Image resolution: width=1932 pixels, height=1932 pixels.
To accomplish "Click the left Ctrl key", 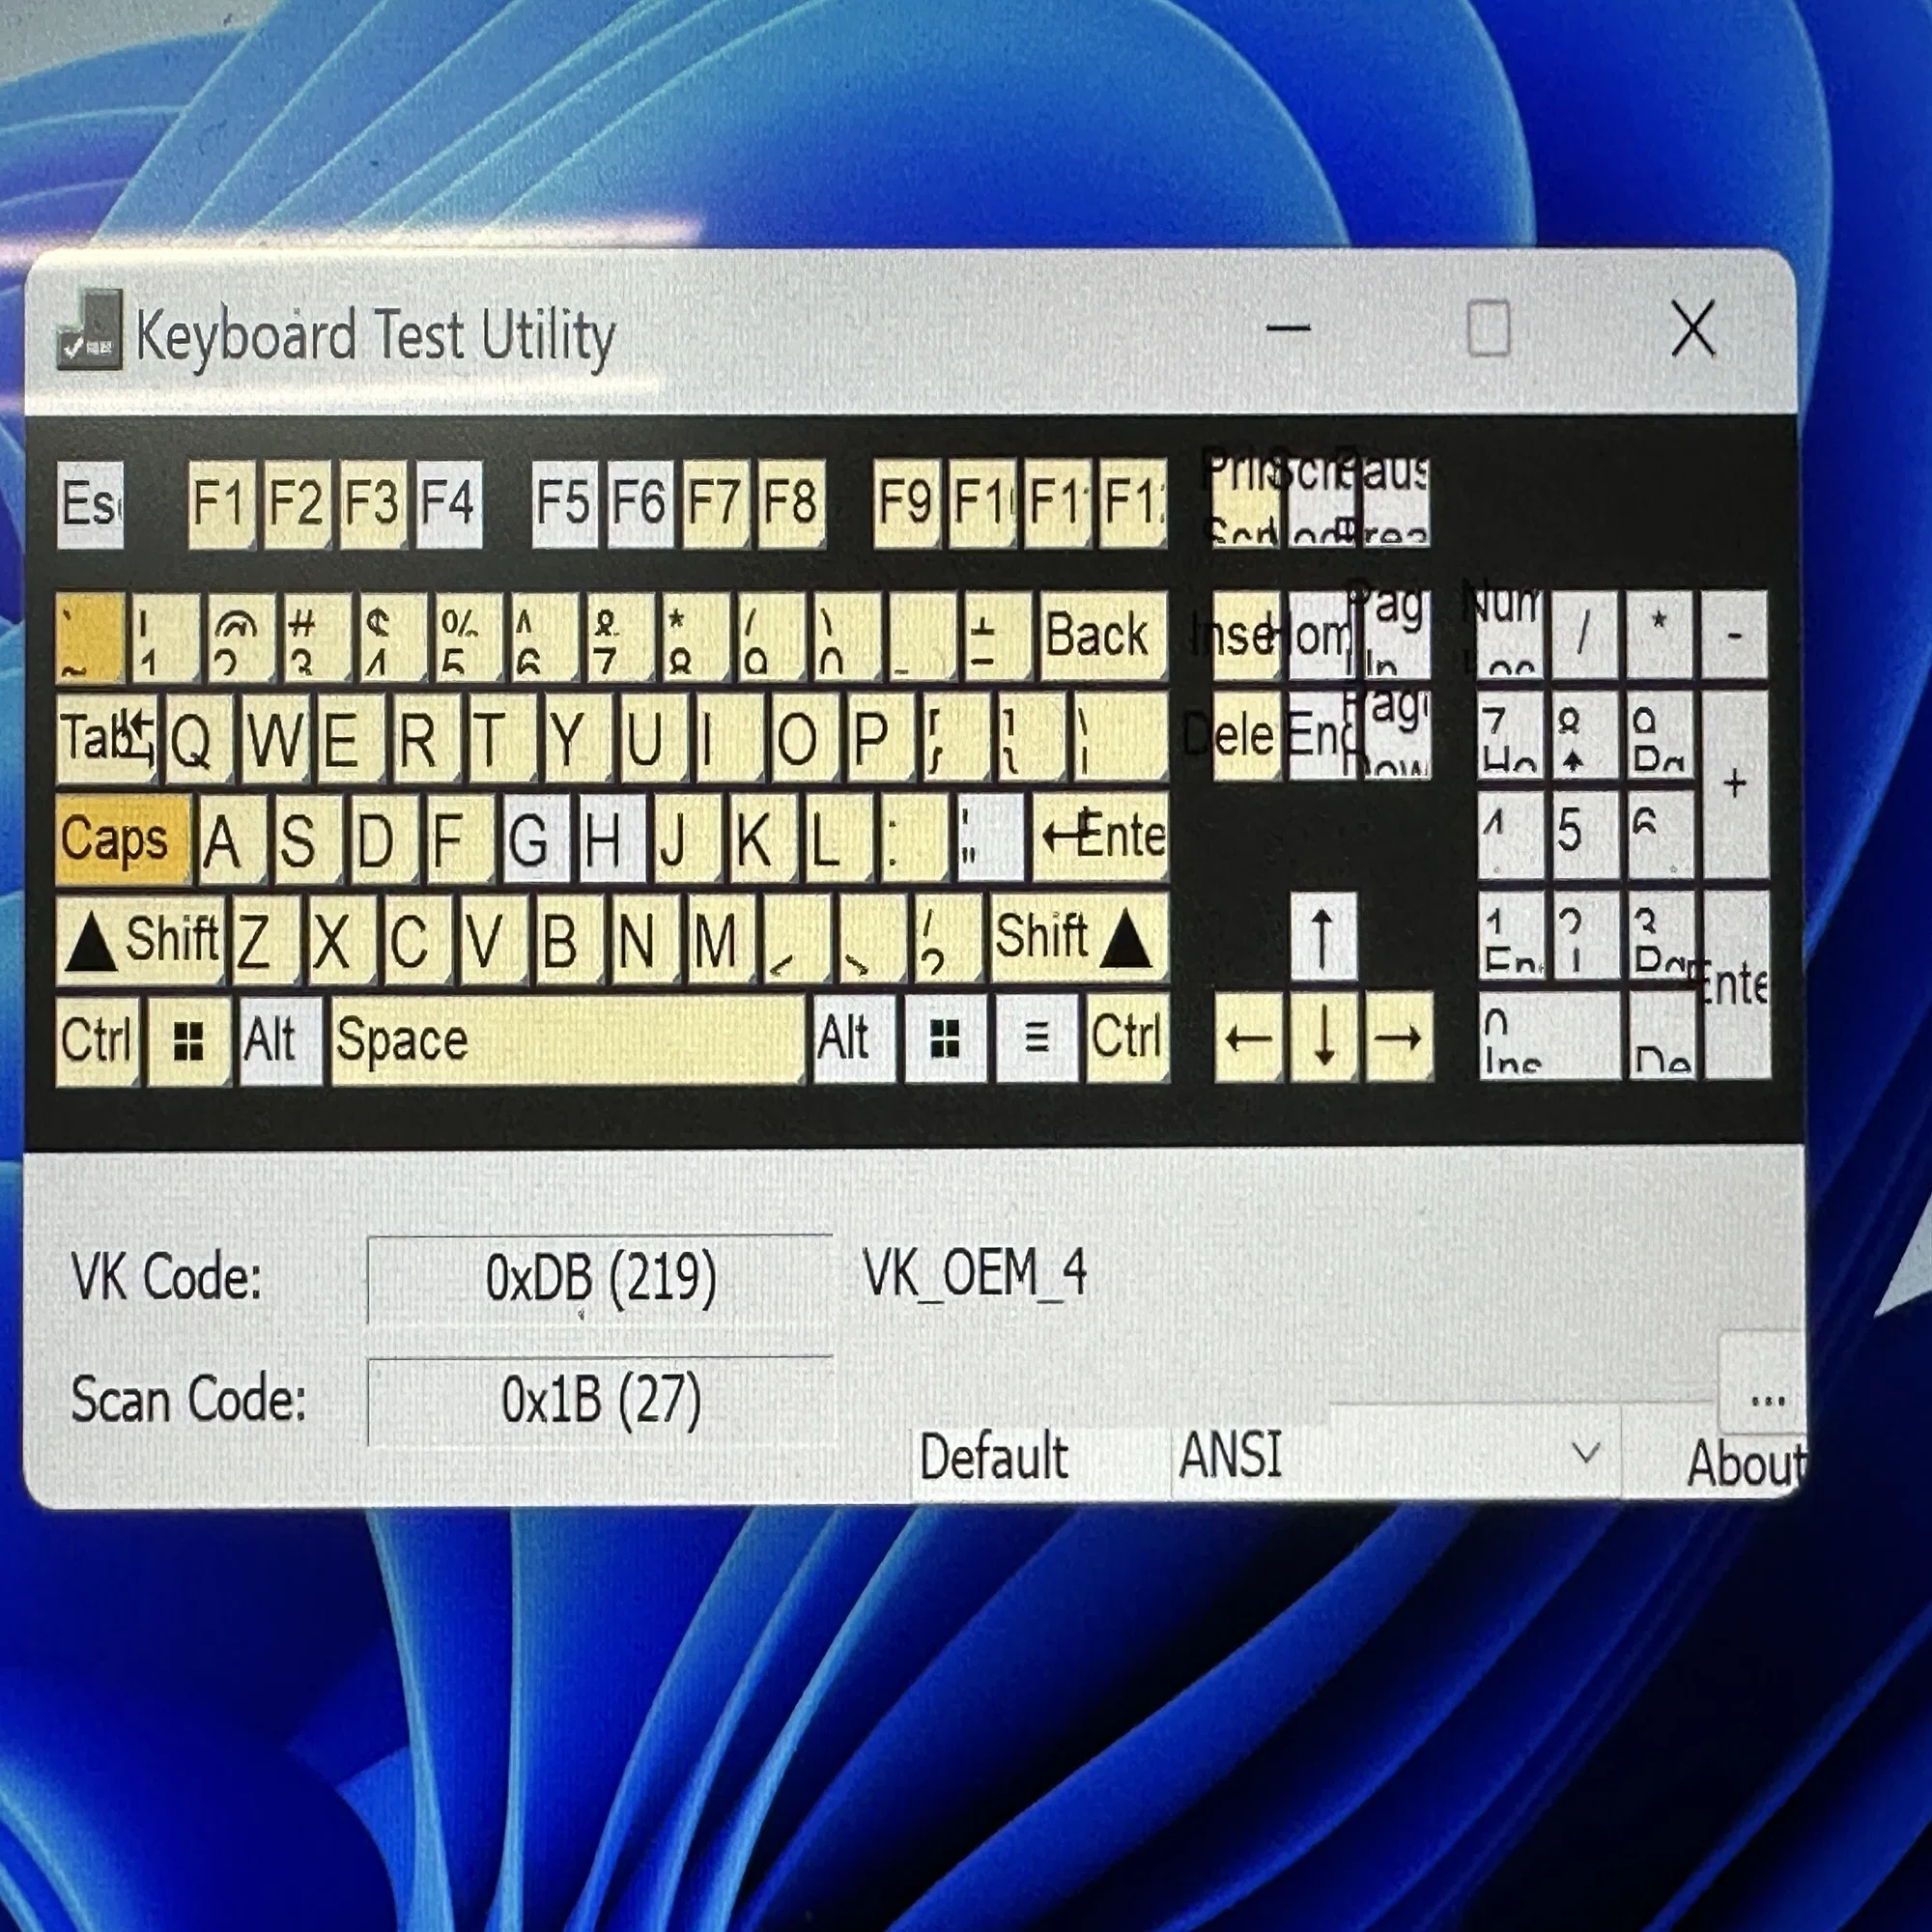I will (x=98, y=1041).
